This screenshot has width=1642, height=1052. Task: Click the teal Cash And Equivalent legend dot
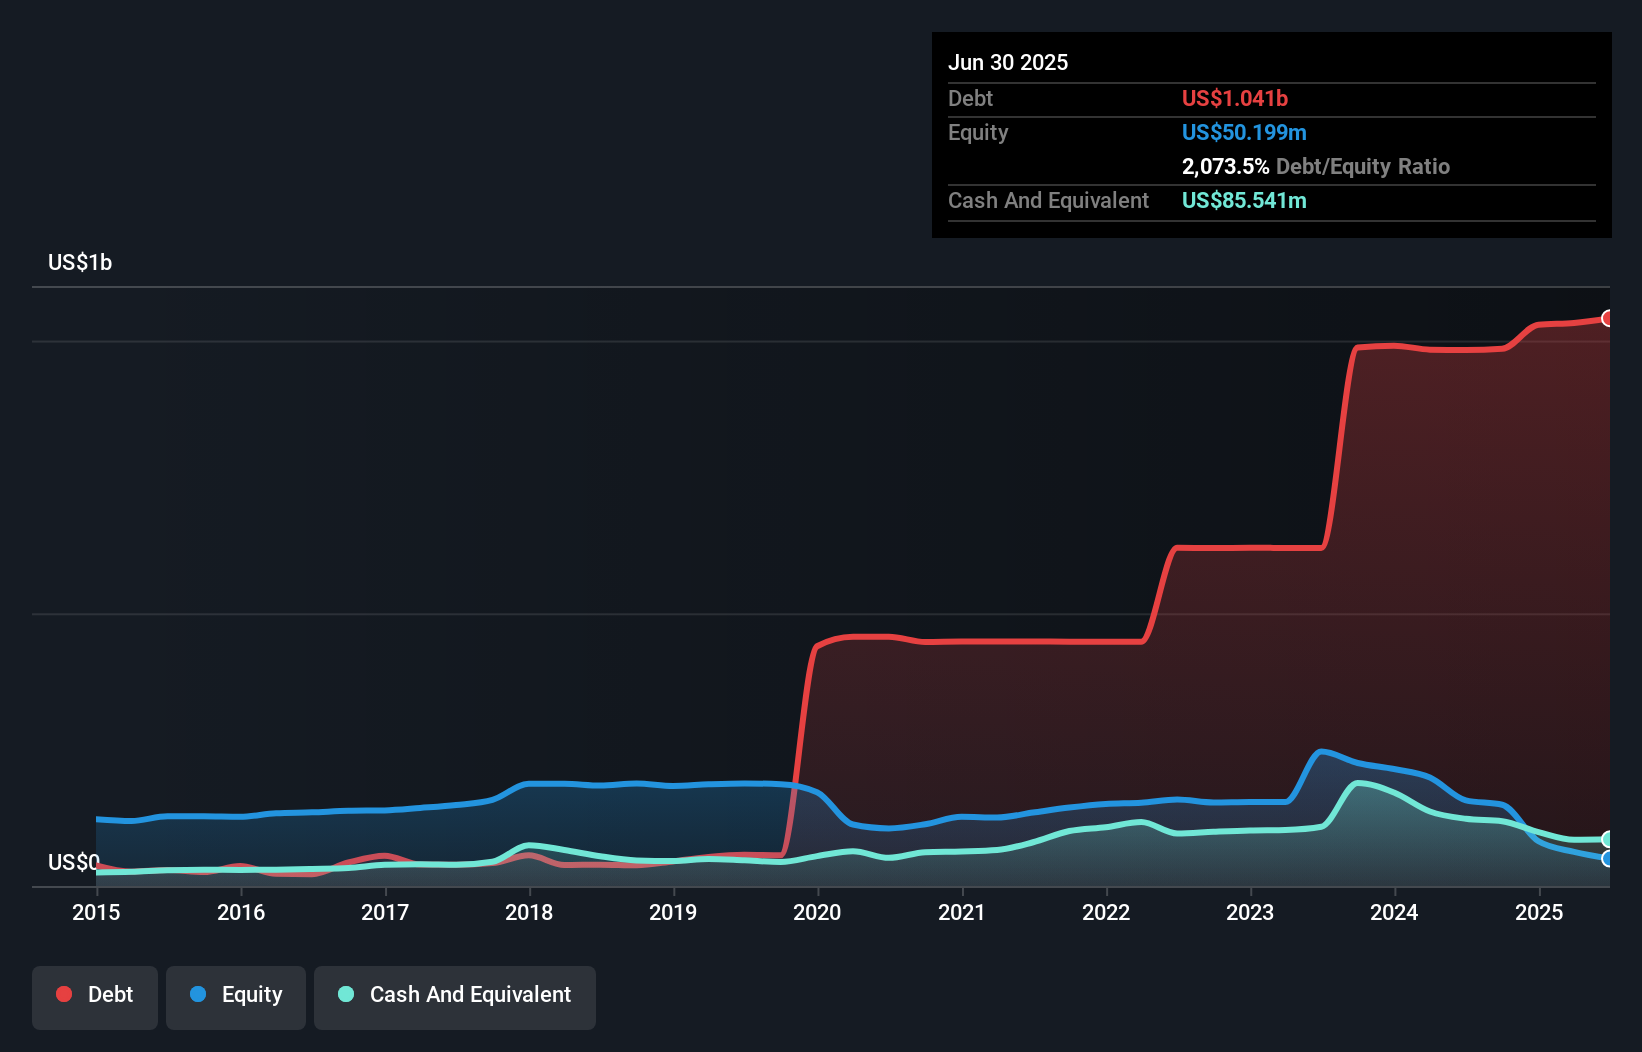point(345,994)
